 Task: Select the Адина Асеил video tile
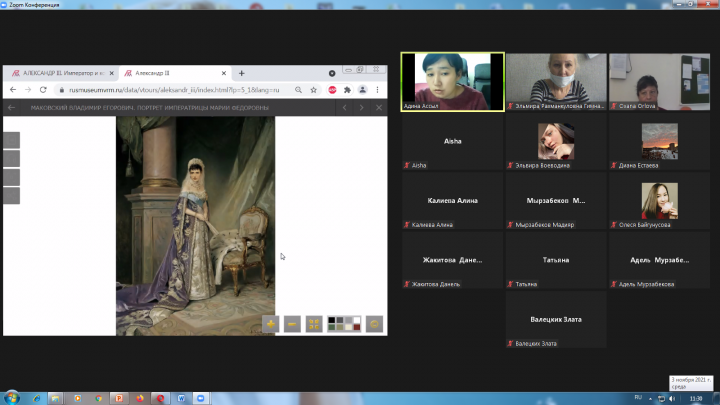pos(452,82)
